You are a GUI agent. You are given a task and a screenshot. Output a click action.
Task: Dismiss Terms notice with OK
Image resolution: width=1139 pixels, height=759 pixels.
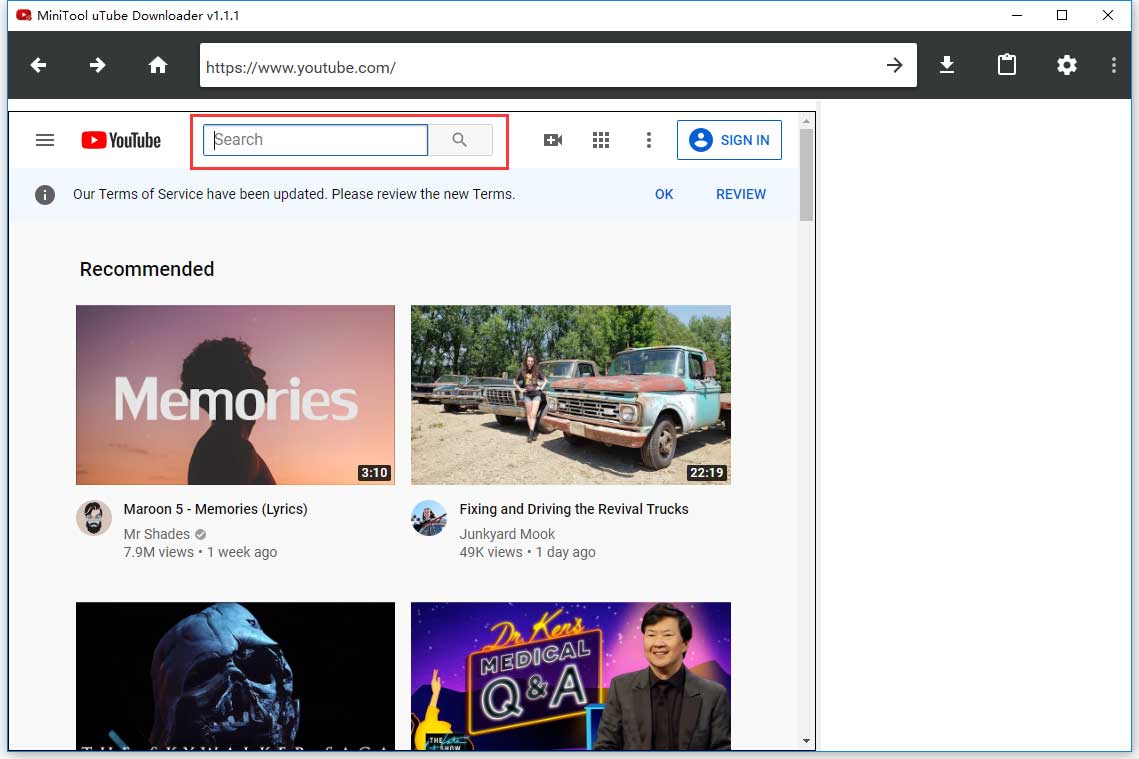pos(664,194)
